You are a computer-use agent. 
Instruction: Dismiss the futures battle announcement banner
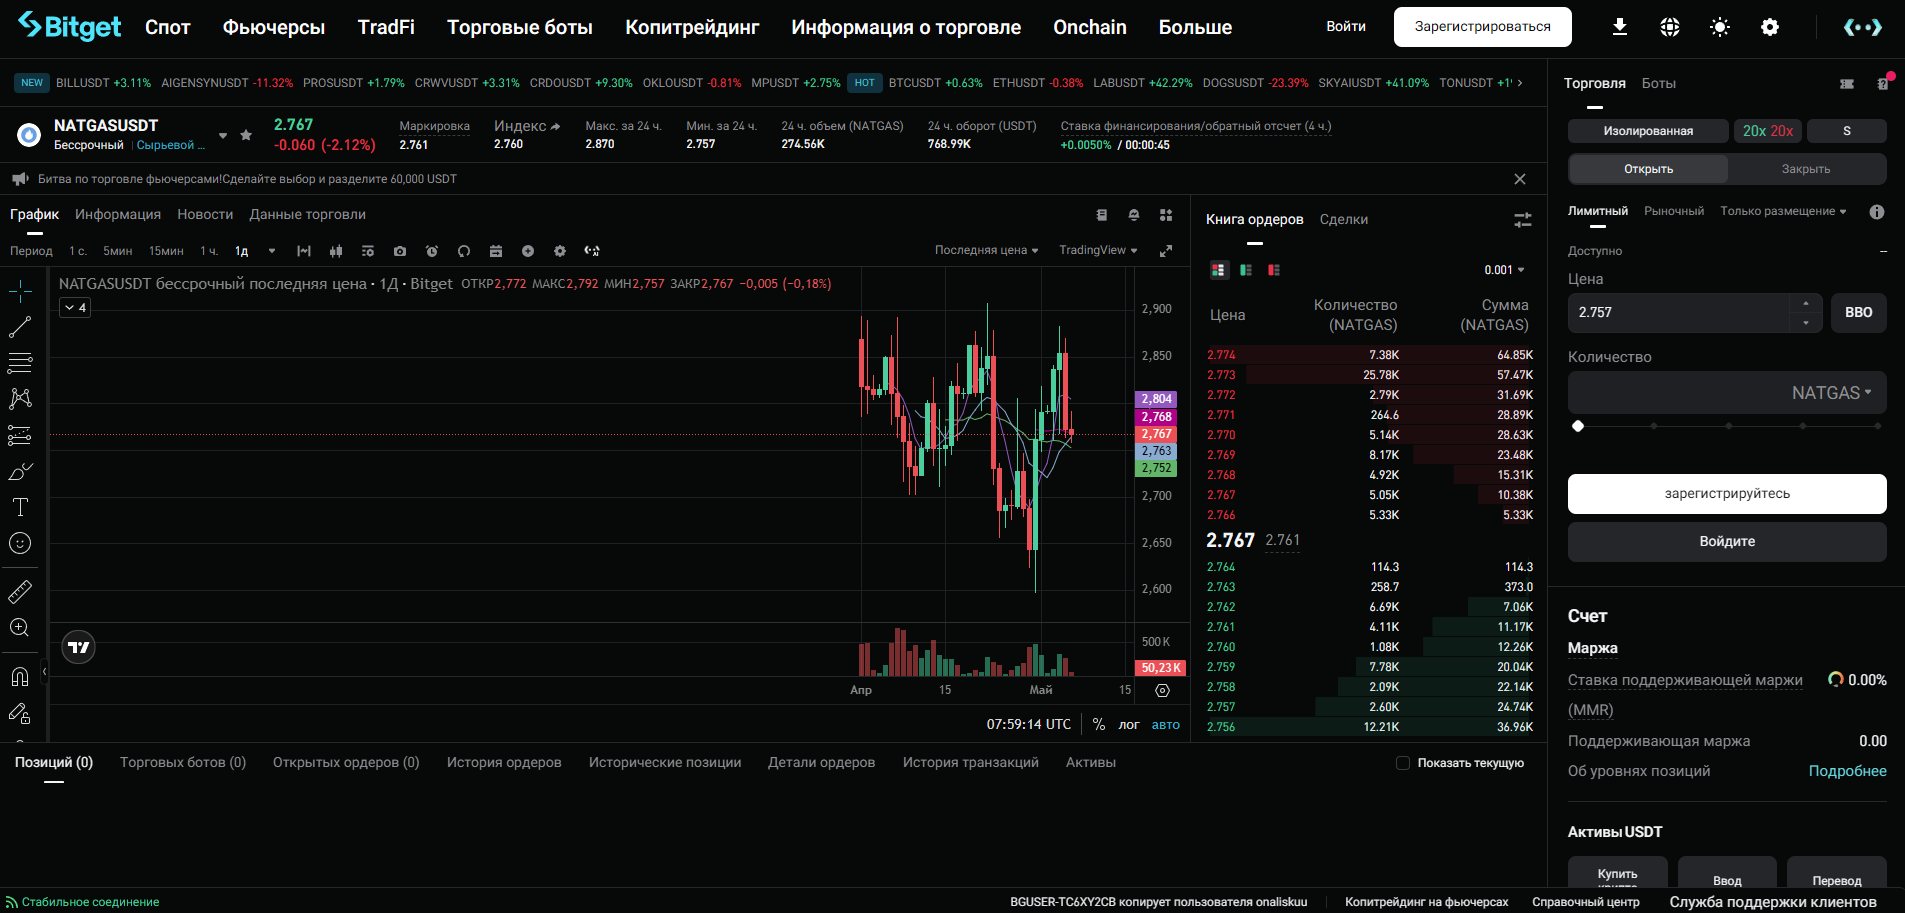pos(1520,179)
